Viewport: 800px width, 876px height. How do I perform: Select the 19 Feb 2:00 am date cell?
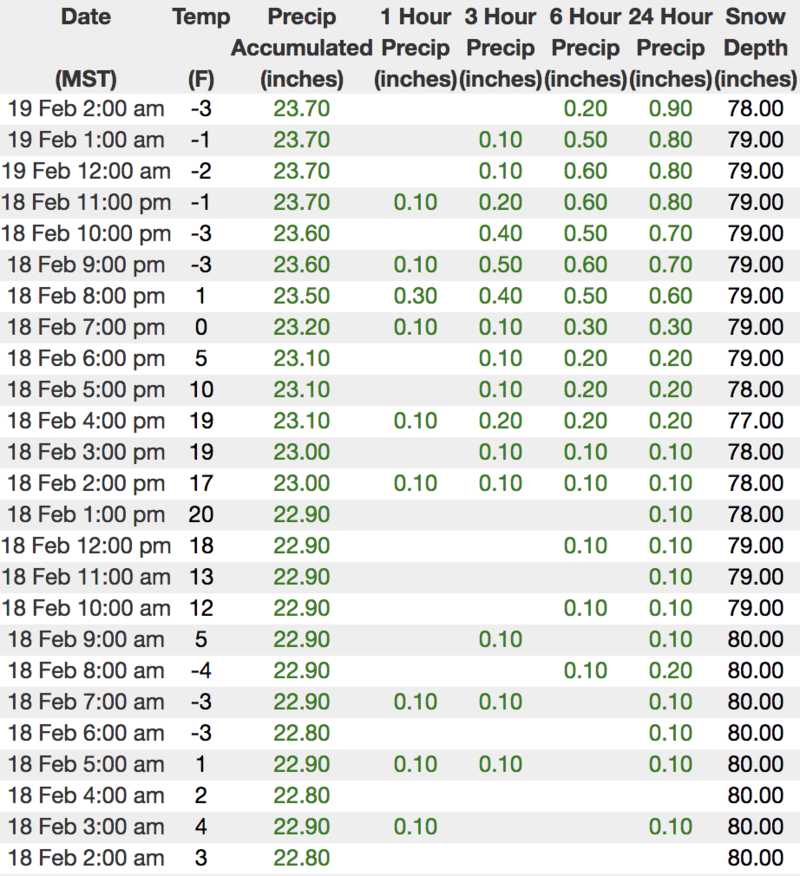(x=86, y=109)
